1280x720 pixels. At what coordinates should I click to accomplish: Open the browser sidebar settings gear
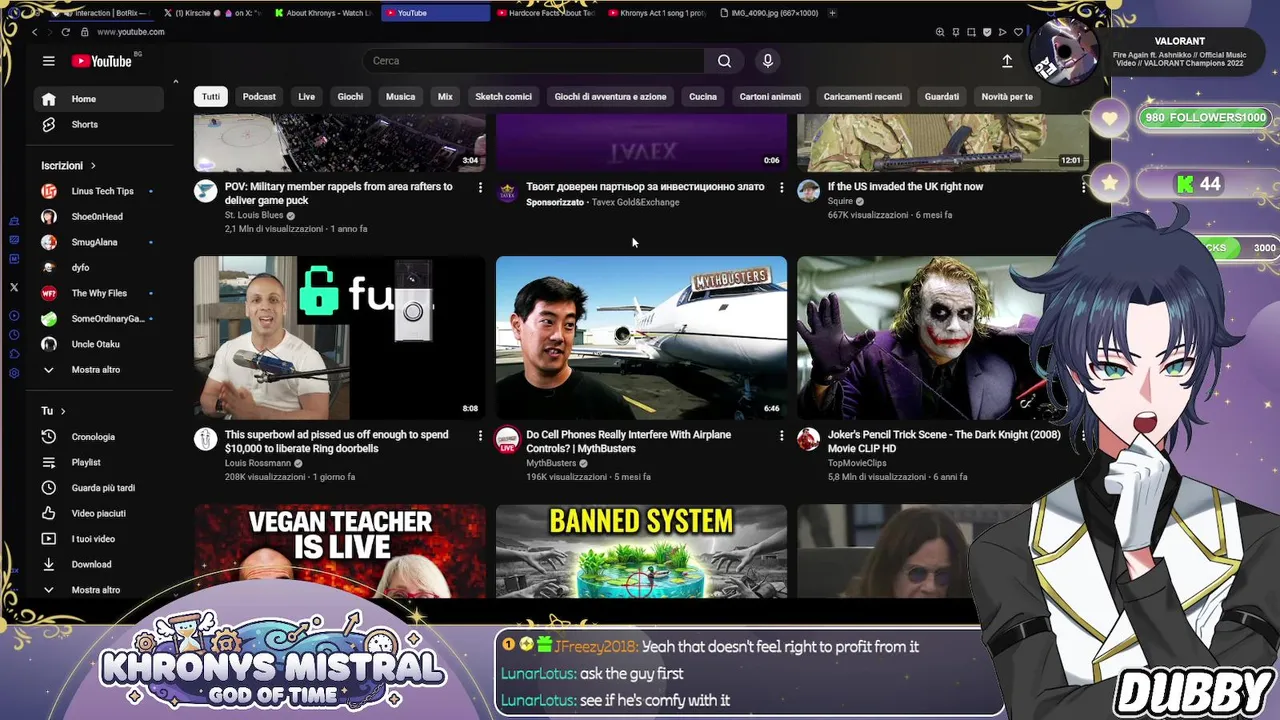pos(14,373)
